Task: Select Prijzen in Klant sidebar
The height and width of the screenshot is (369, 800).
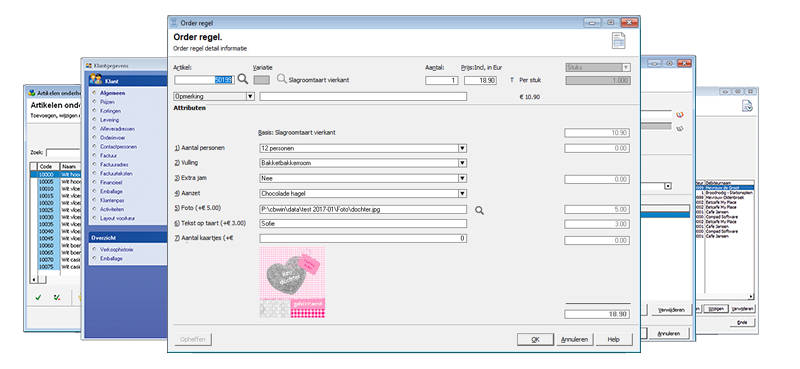Action: point(108,102)
